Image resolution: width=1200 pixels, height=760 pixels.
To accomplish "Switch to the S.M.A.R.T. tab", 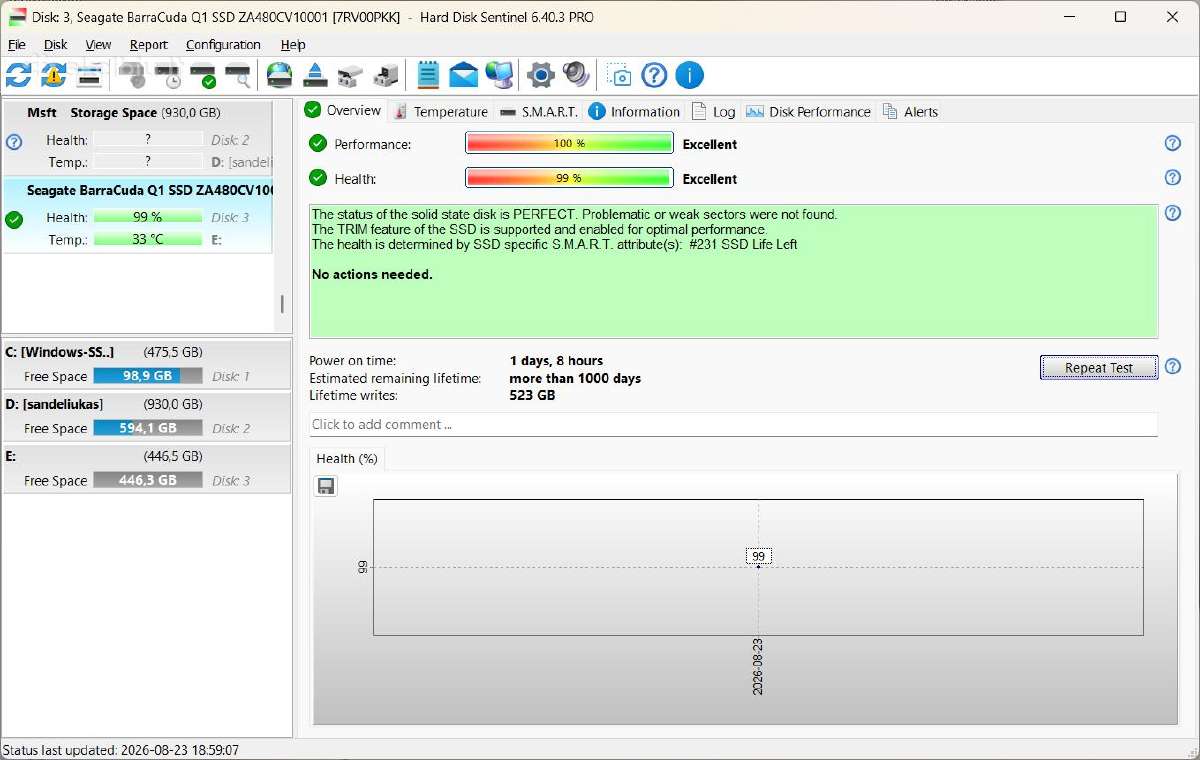I will point(539,112).
